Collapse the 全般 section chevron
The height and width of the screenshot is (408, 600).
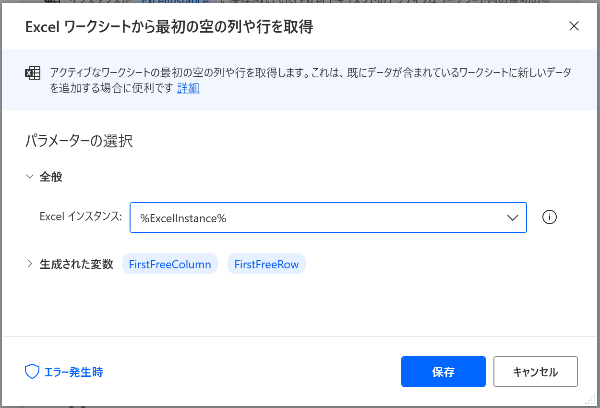(29, 176)
